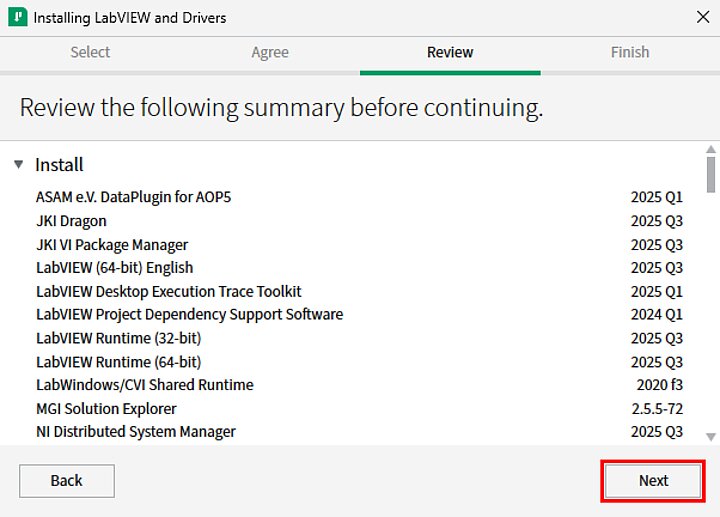The height and width of the screenshot is (517, 720).
Task: Select LabVIEW Runtime (32-bit) entry
Action: point(118,338)
